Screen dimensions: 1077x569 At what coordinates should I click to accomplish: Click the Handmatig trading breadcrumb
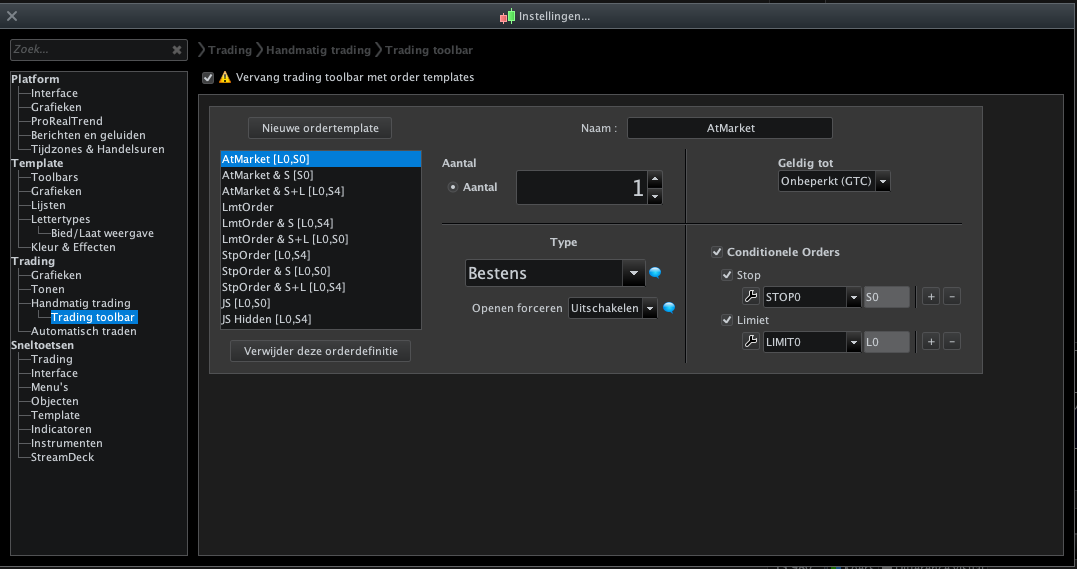coord(319,50)
